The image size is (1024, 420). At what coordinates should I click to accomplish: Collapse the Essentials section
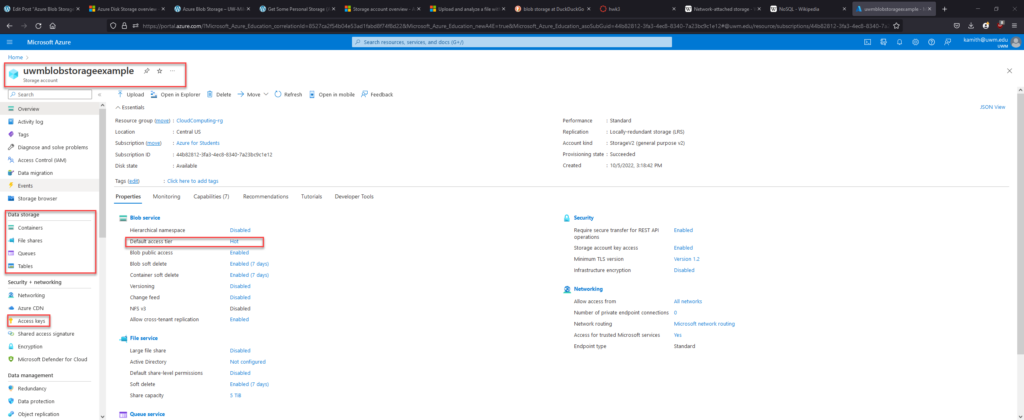click(x=130, y=107)
